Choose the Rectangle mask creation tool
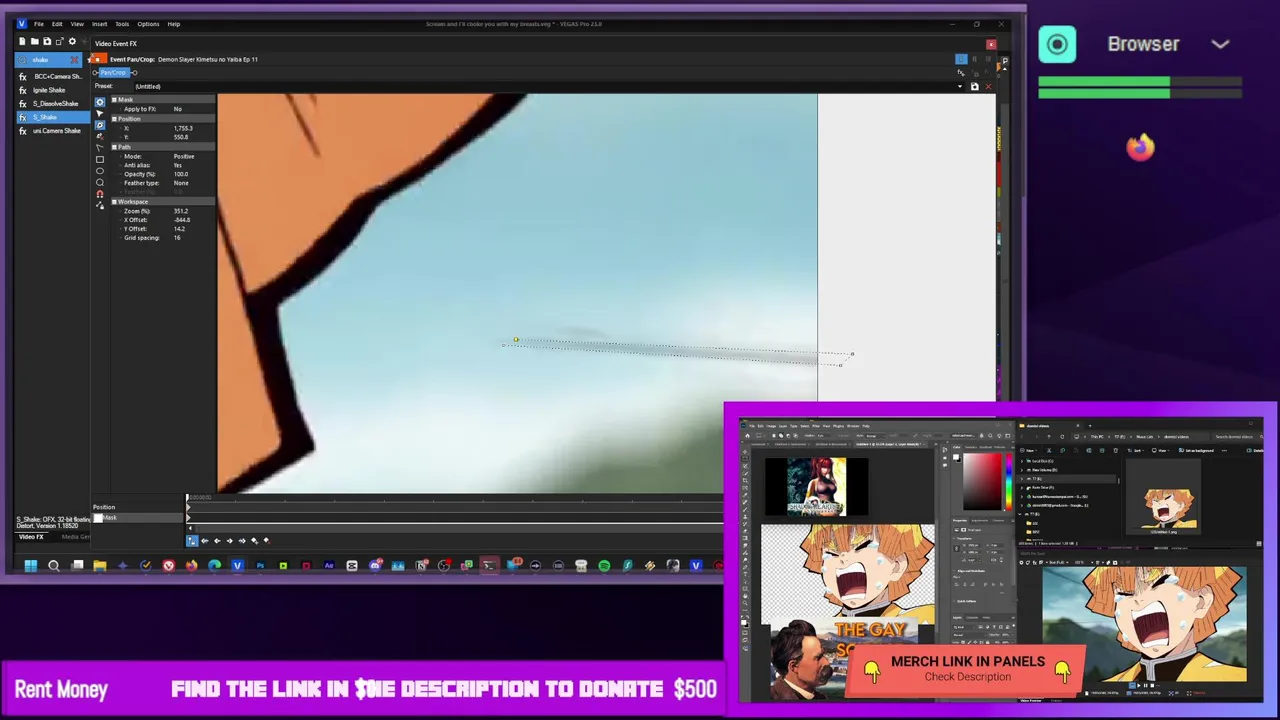 pyautogui.click(x=99, y=159)
